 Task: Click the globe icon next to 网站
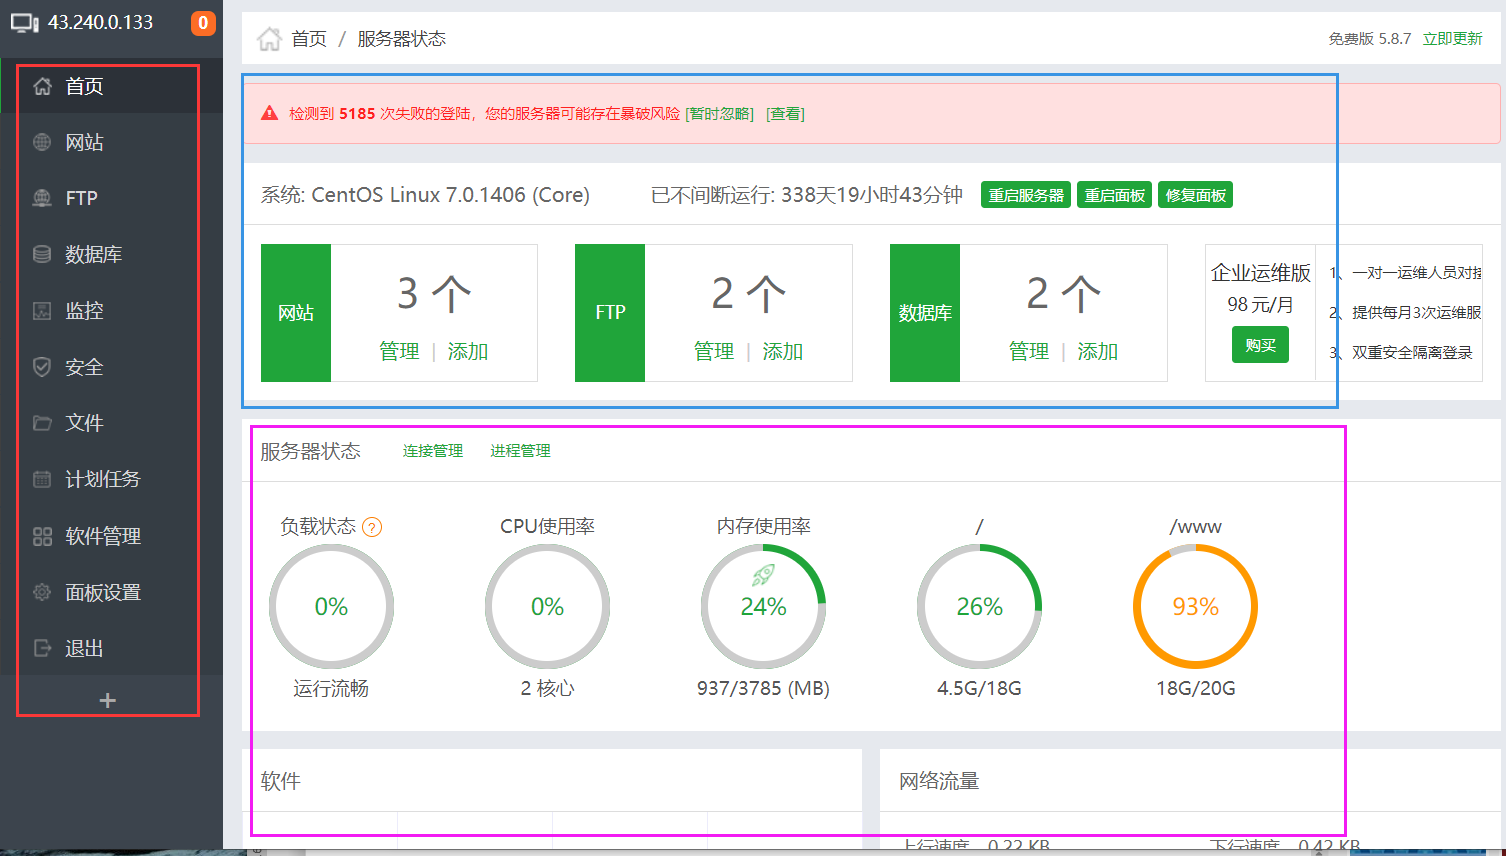pos(42,142)
